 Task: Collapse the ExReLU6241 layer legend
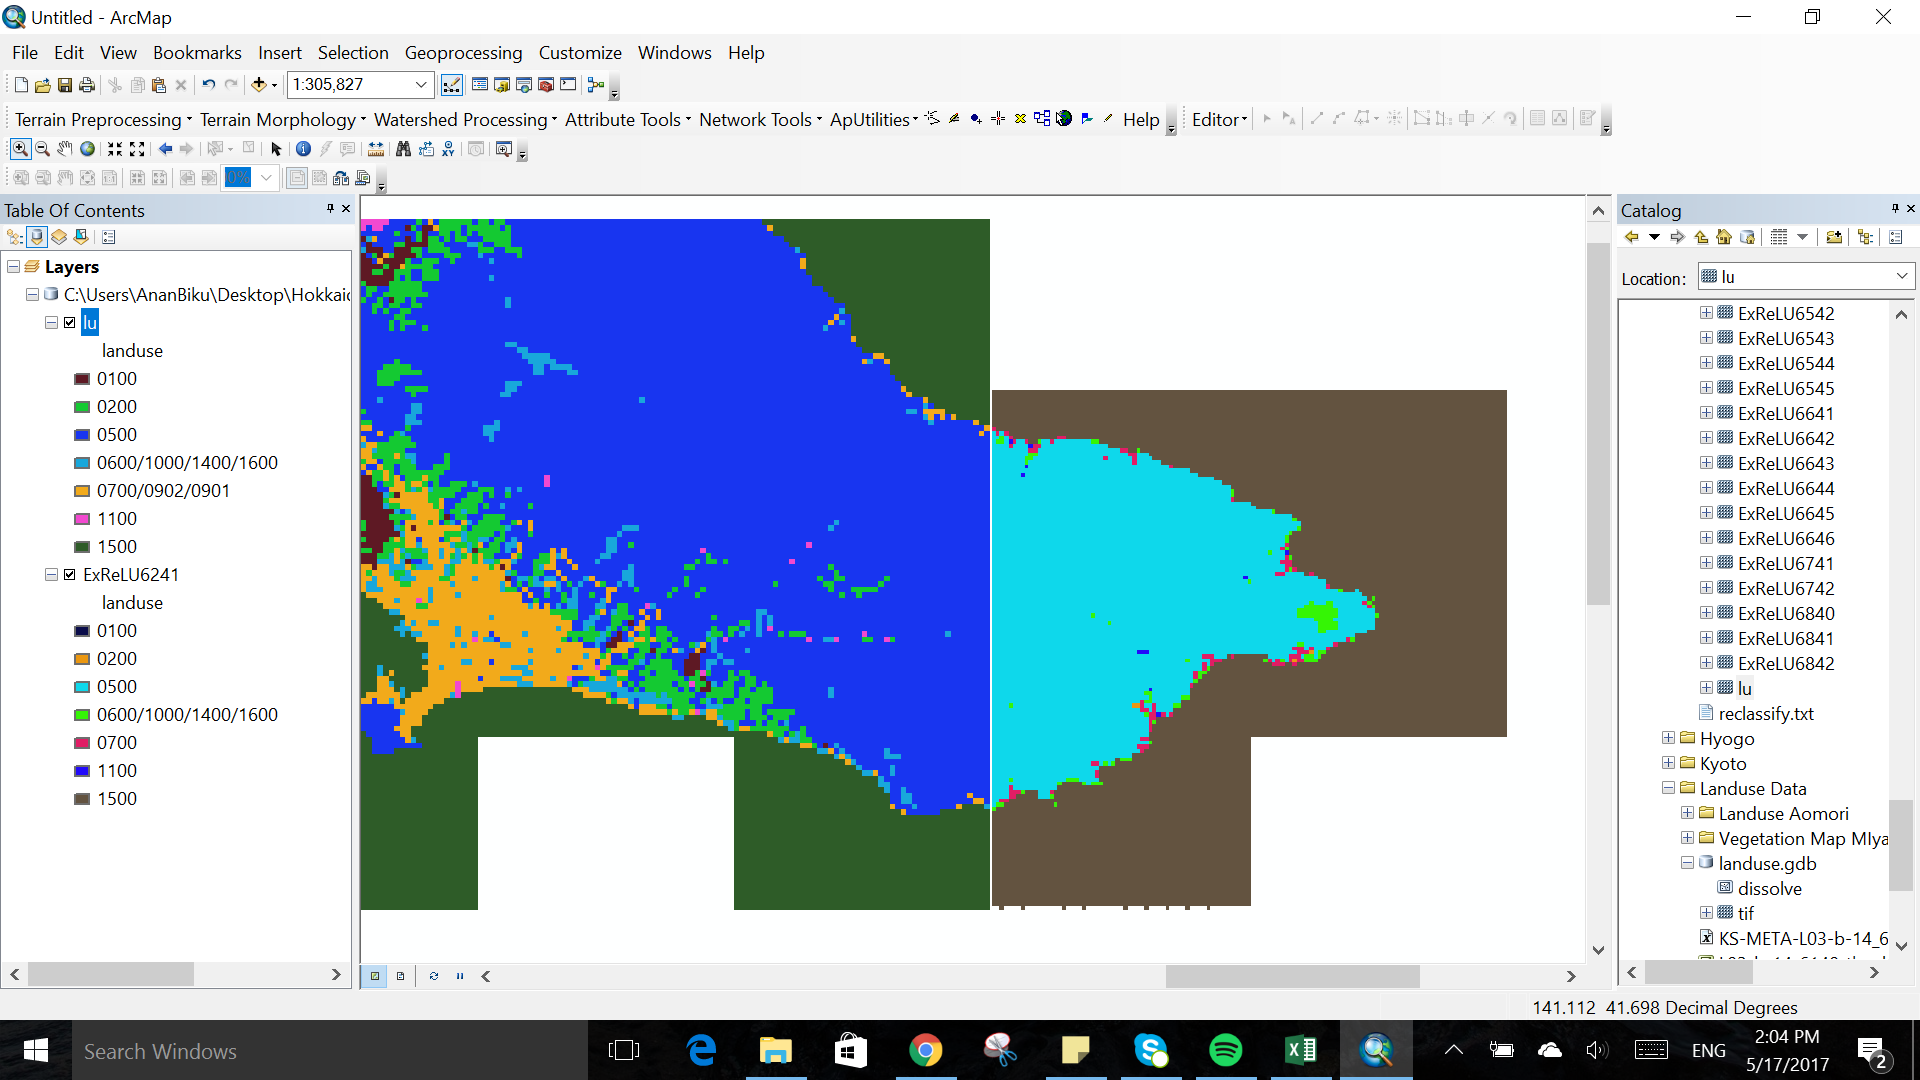click(x=51, y=575)
